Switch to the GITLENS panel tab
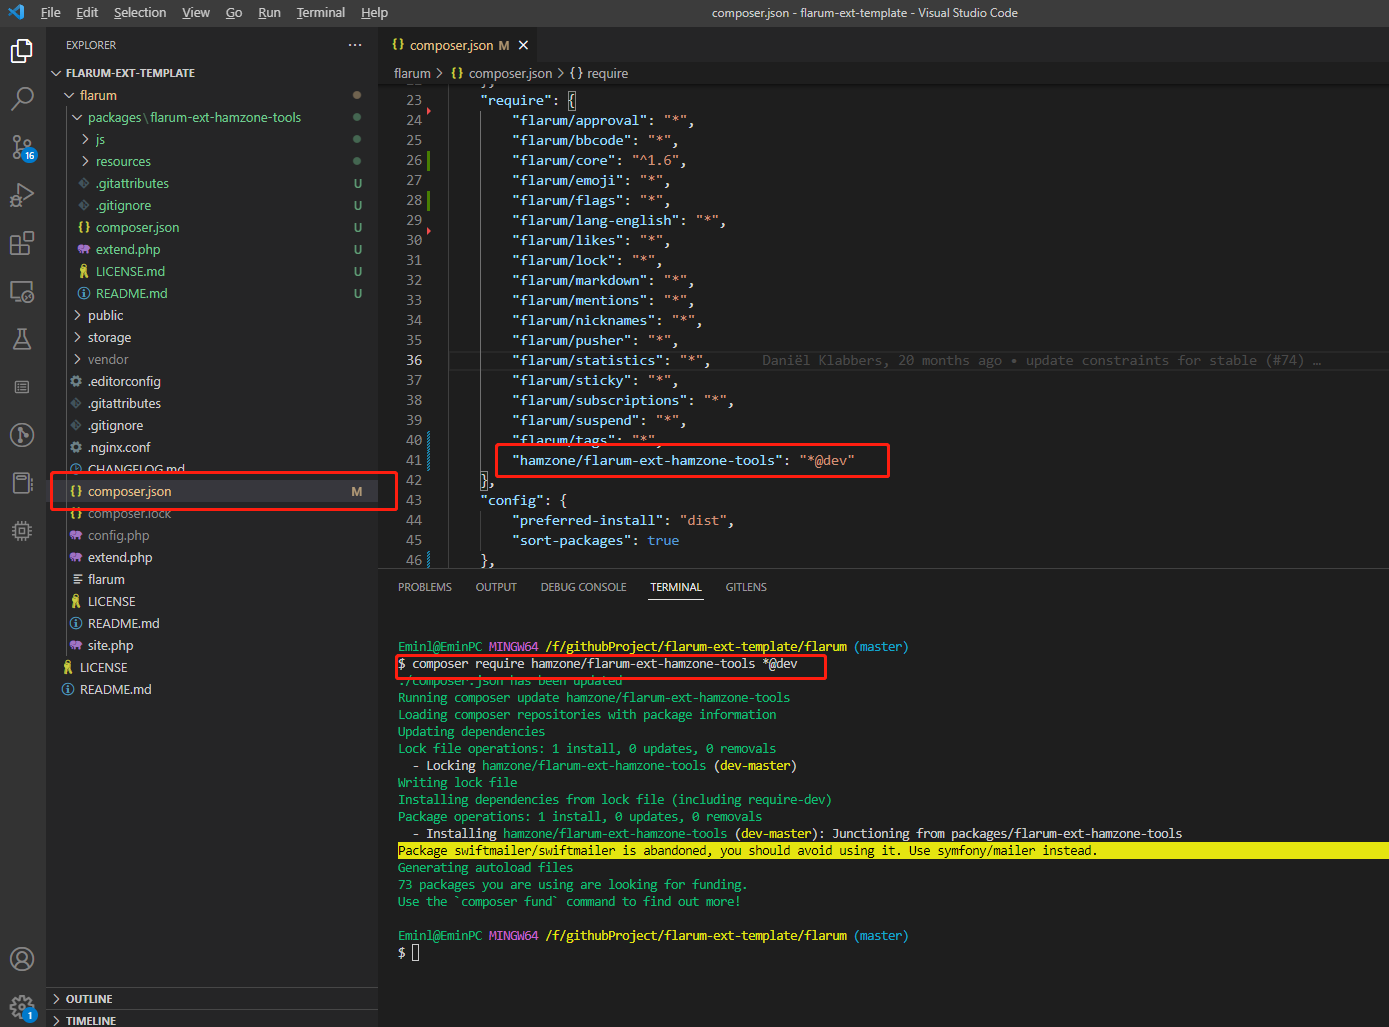The height and width of the screenshot is (1027, 1389). tap(746, 587)
